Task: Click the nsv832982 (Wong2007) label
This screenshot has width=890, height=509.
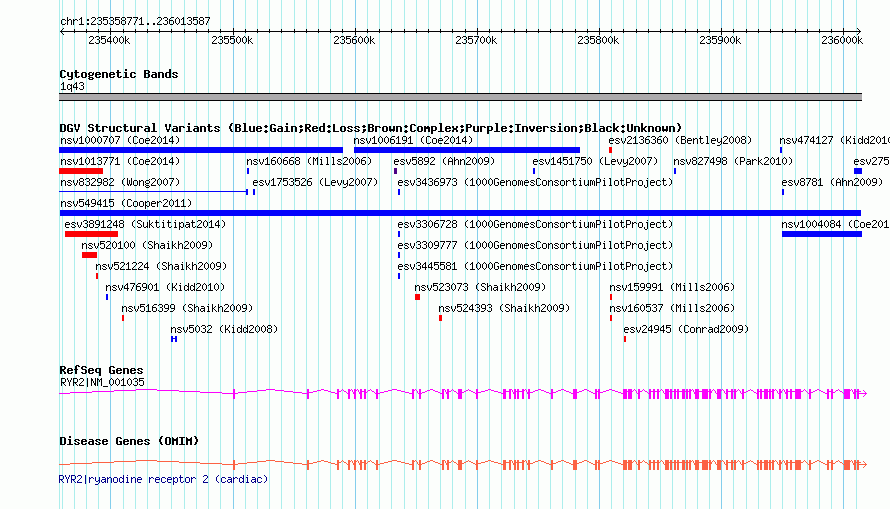Action: [120, 182]
